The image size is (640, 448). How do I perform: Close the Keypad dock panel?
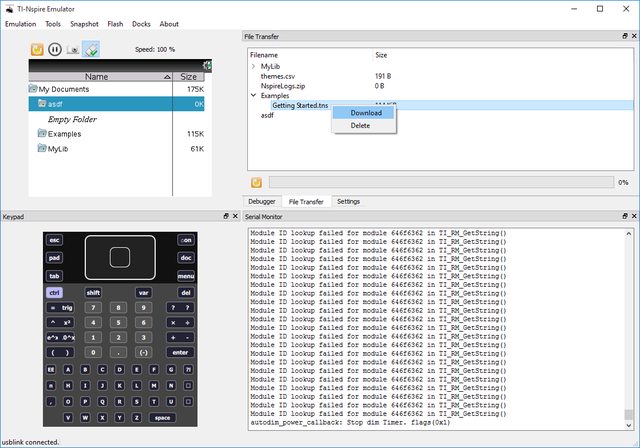point(235,216)
